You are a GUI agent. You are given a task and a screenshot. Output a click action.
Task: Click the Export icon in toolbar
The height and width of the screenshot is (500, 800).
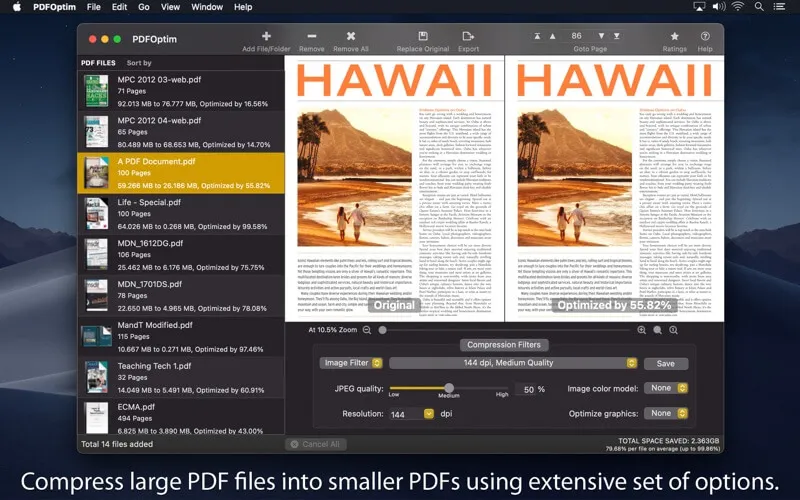(468, 36)
